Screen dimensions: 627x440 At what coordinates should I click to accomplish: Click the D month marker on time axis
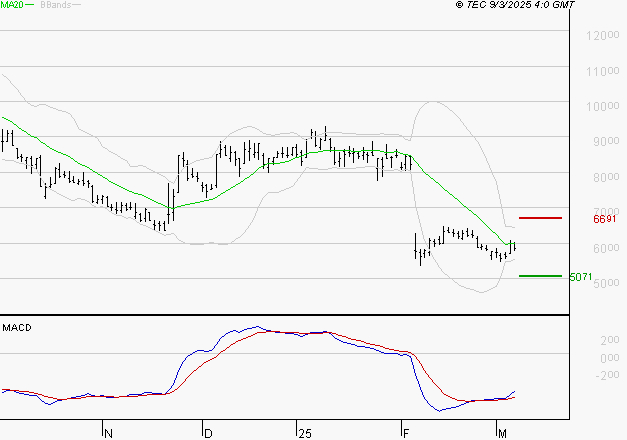[208, 433]
